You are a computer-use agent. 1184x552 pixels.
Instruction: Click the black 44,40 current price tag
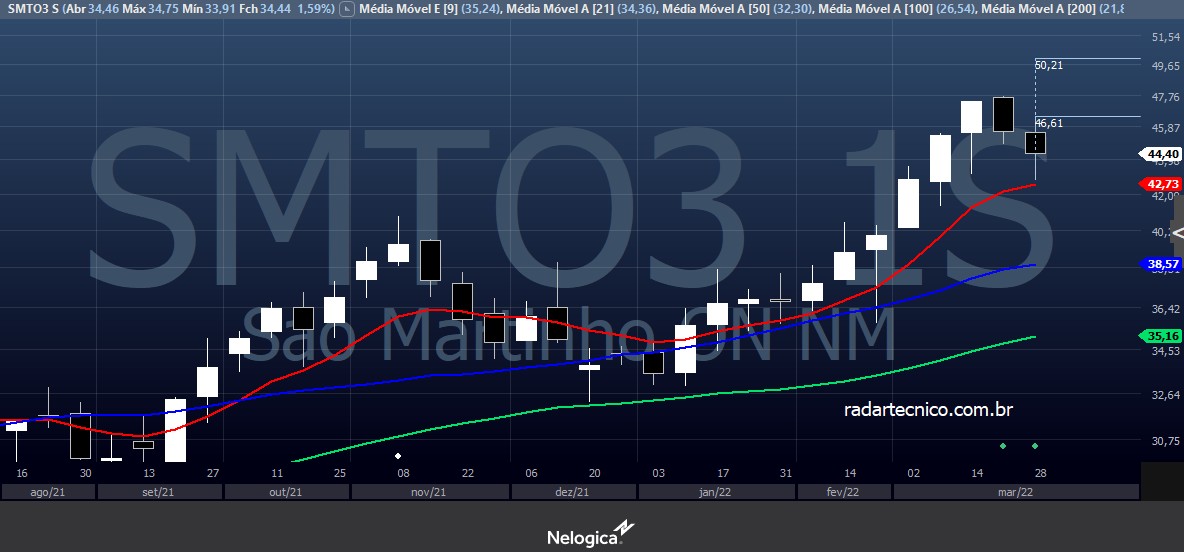(x=1163, y=154)
